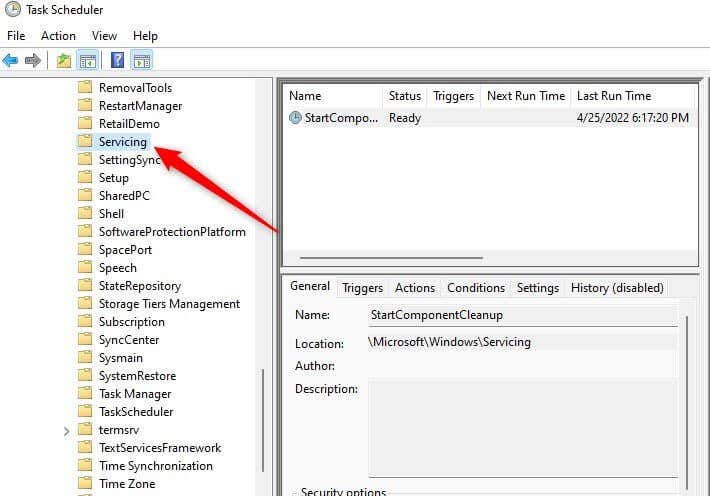This screenshot has width=710, height=496.
Task: Select the SystemRestore tree folder
Action: [137, 376]
